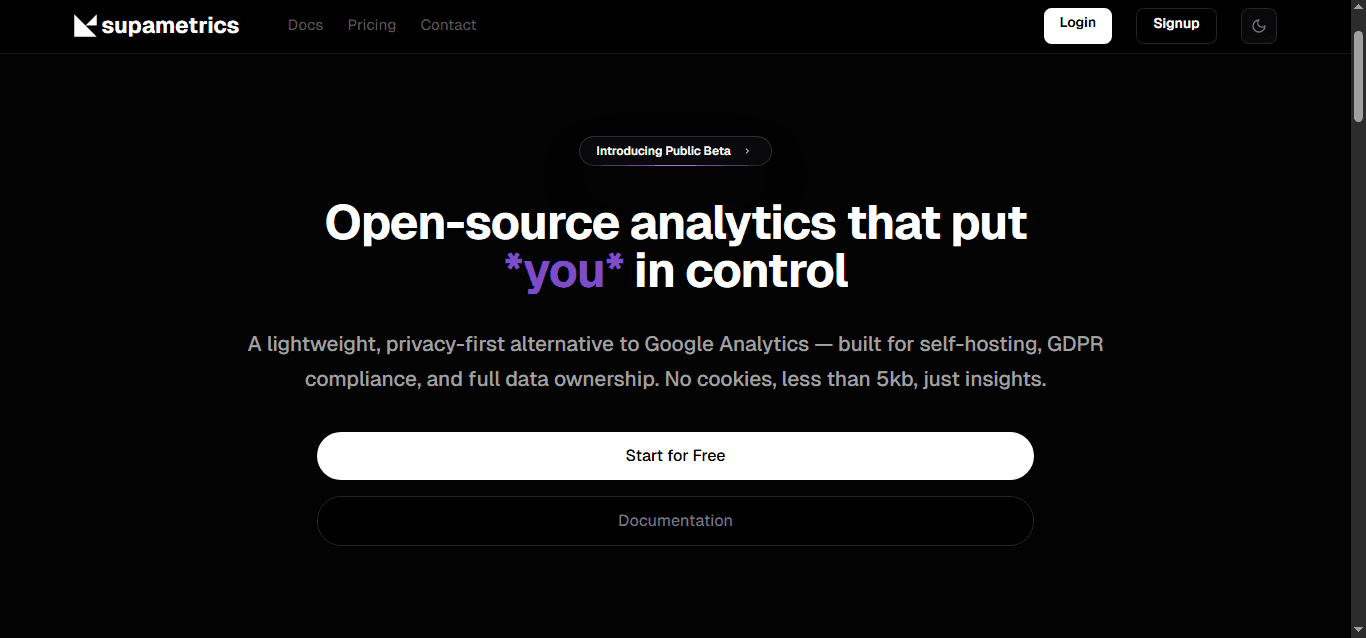This screenshot has width=1366, height=638.
Task: Click the supametrics logo mark icon
Action: point(85,26)
